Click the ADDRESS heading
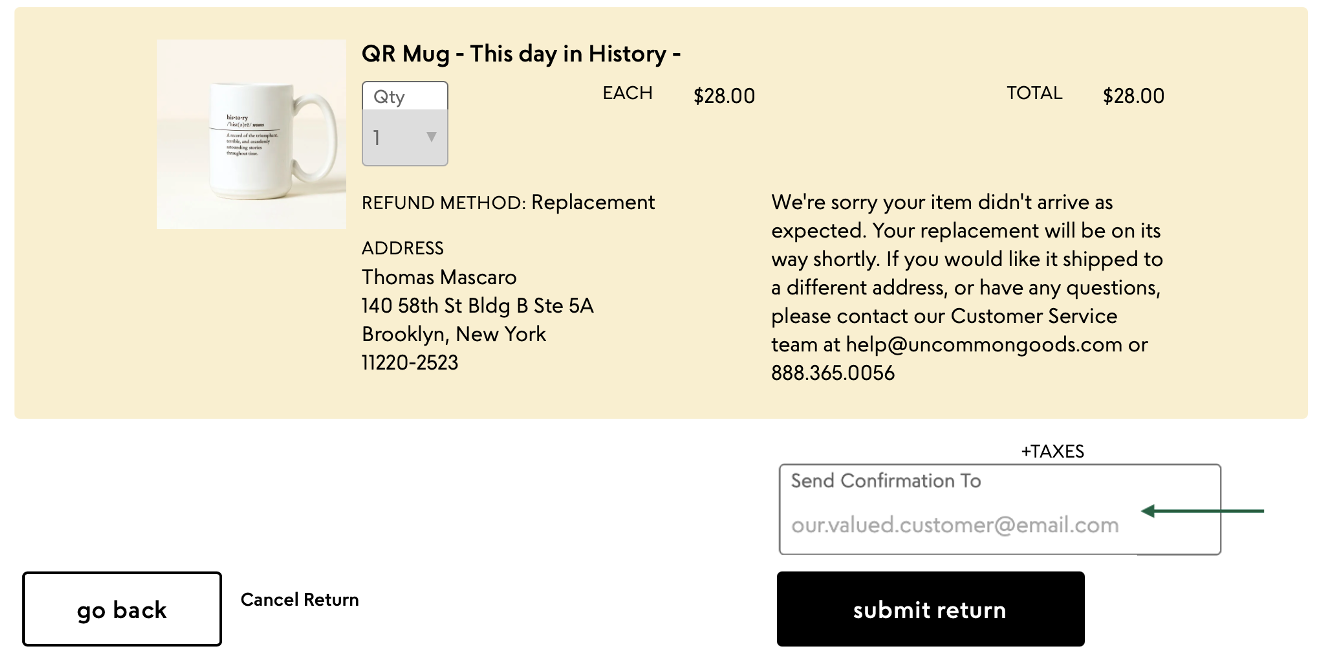The image size is (1322, 654). coord(403,248)
